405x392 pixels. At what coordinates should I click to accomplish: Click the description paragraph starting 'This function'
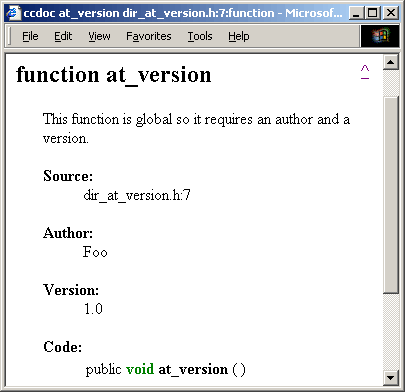[x=196, y=128]
